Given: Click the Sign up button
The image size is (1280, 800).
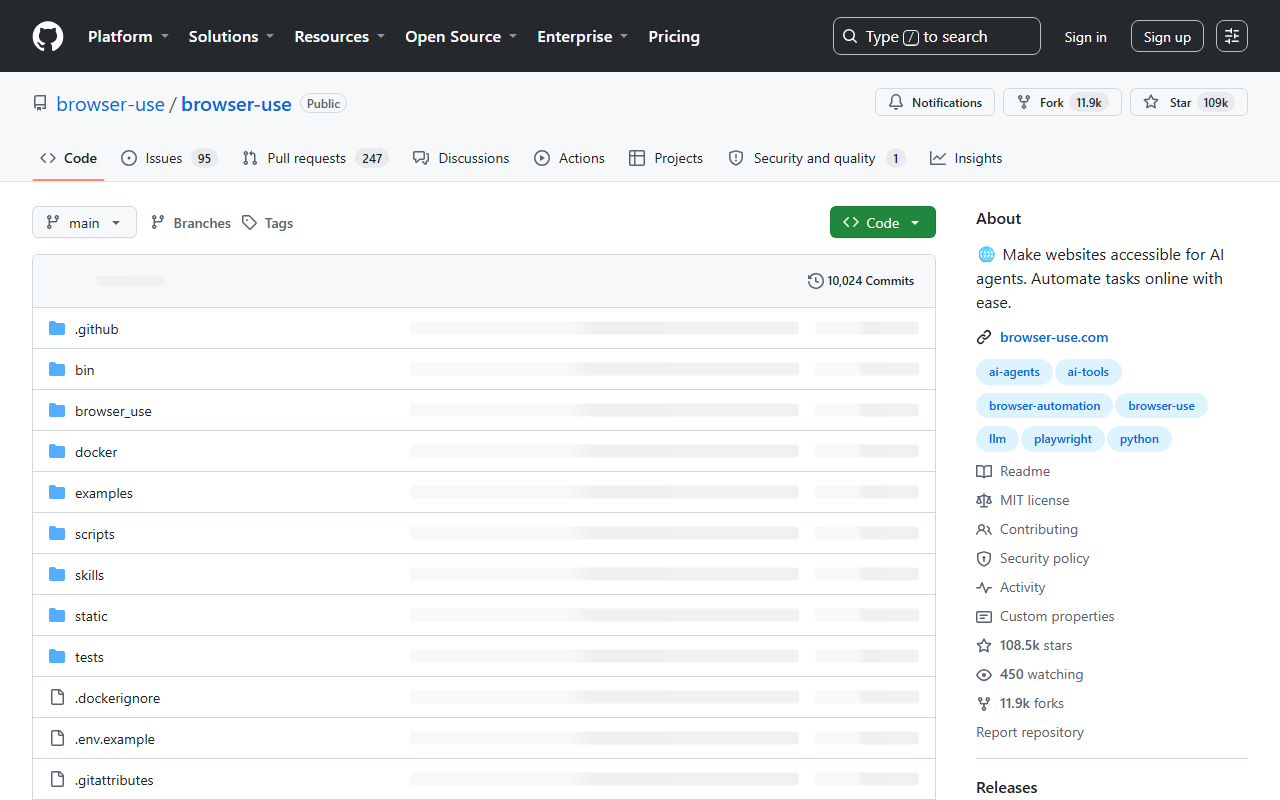Looking at the screenshot, I should pyautogui.click(x=1167, y=37).
